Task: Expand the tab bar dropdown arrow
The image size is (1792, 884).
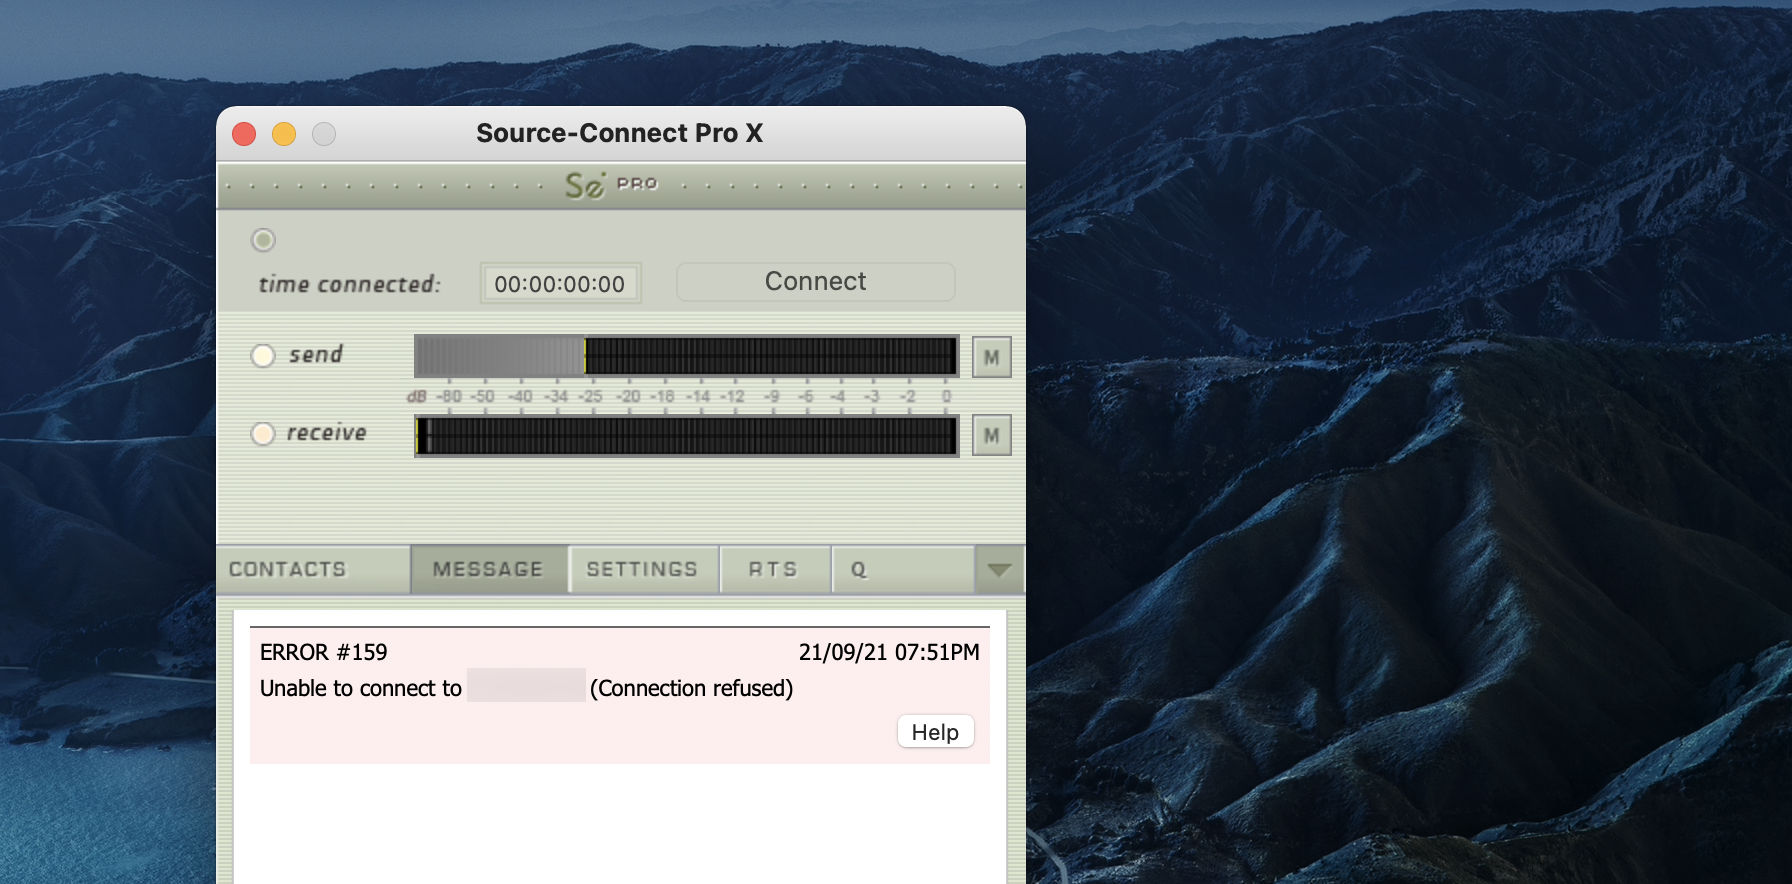Action: (999, 570)
